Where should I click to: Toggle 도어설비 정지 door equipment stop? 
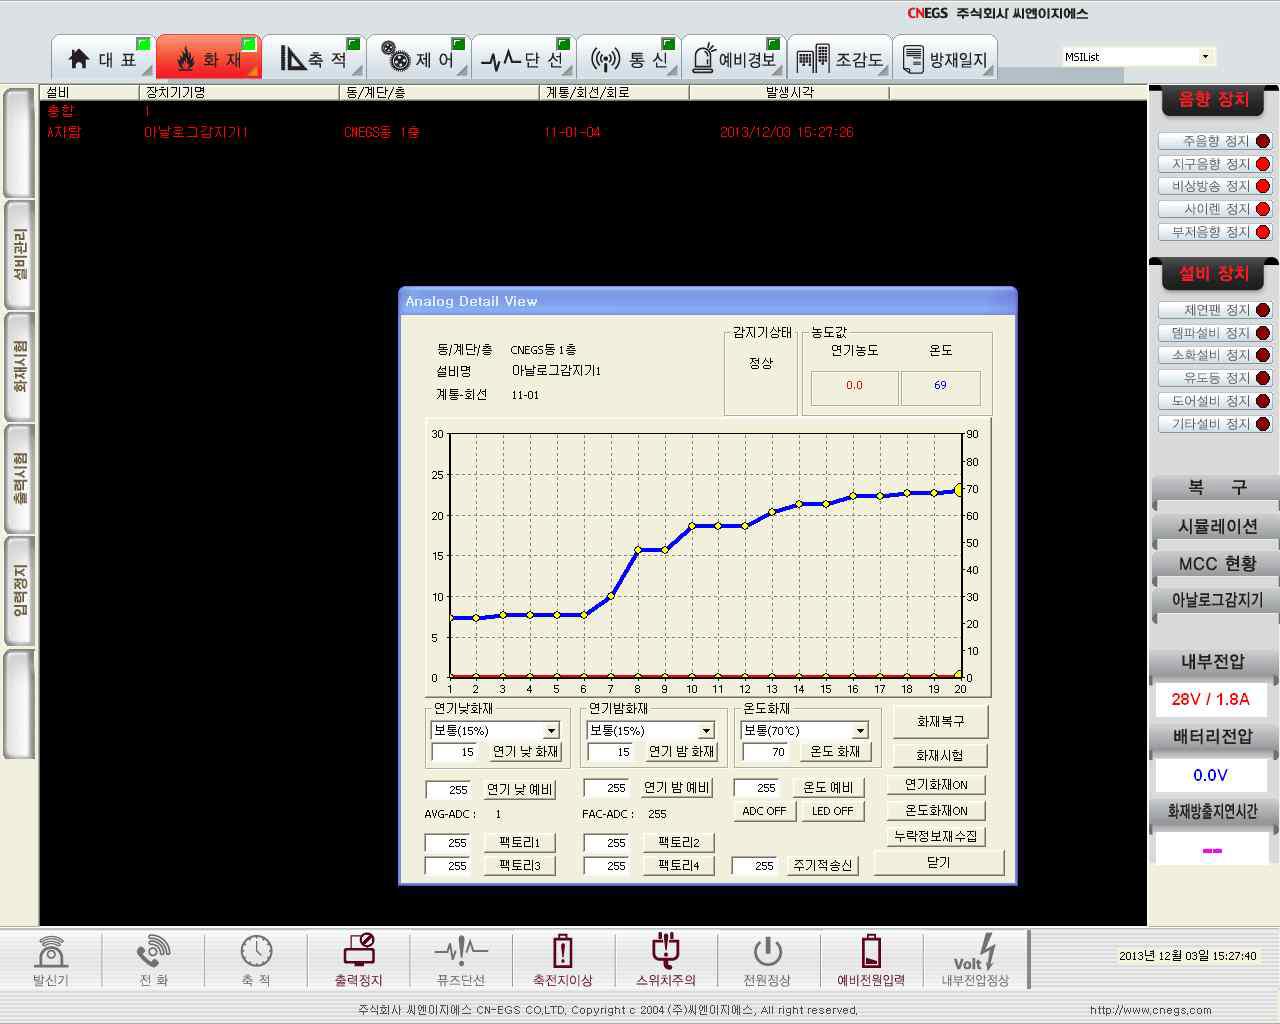pyautogui.click(x=1214, y=401)
